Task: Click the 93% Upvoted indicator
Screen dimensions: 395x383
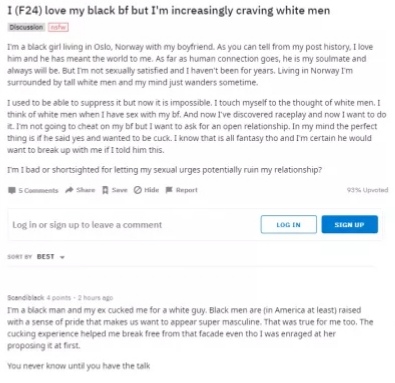Action: tap(367, 190)
